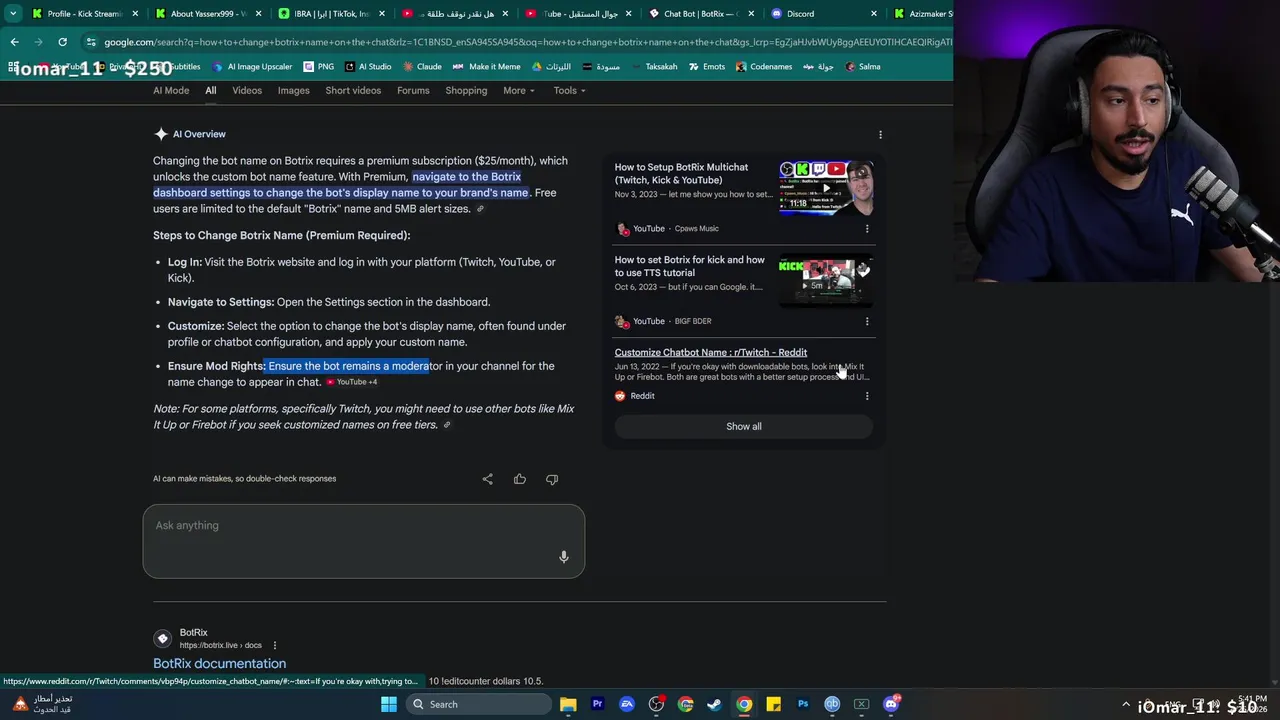Activate microphone in Ask anything box
The image size is (1280, 720).
click(x=563, y=557)
